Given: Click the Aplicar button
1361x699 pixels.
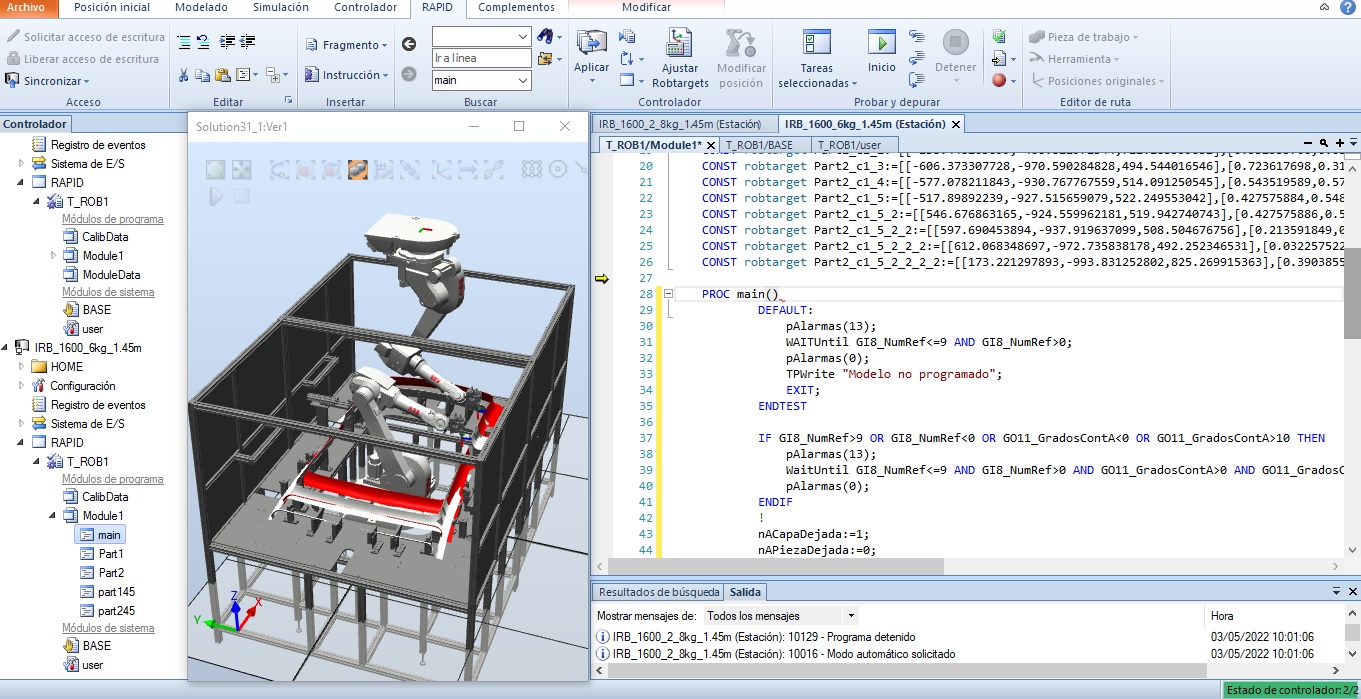Looking at the screenshot, I should point(591,50).
